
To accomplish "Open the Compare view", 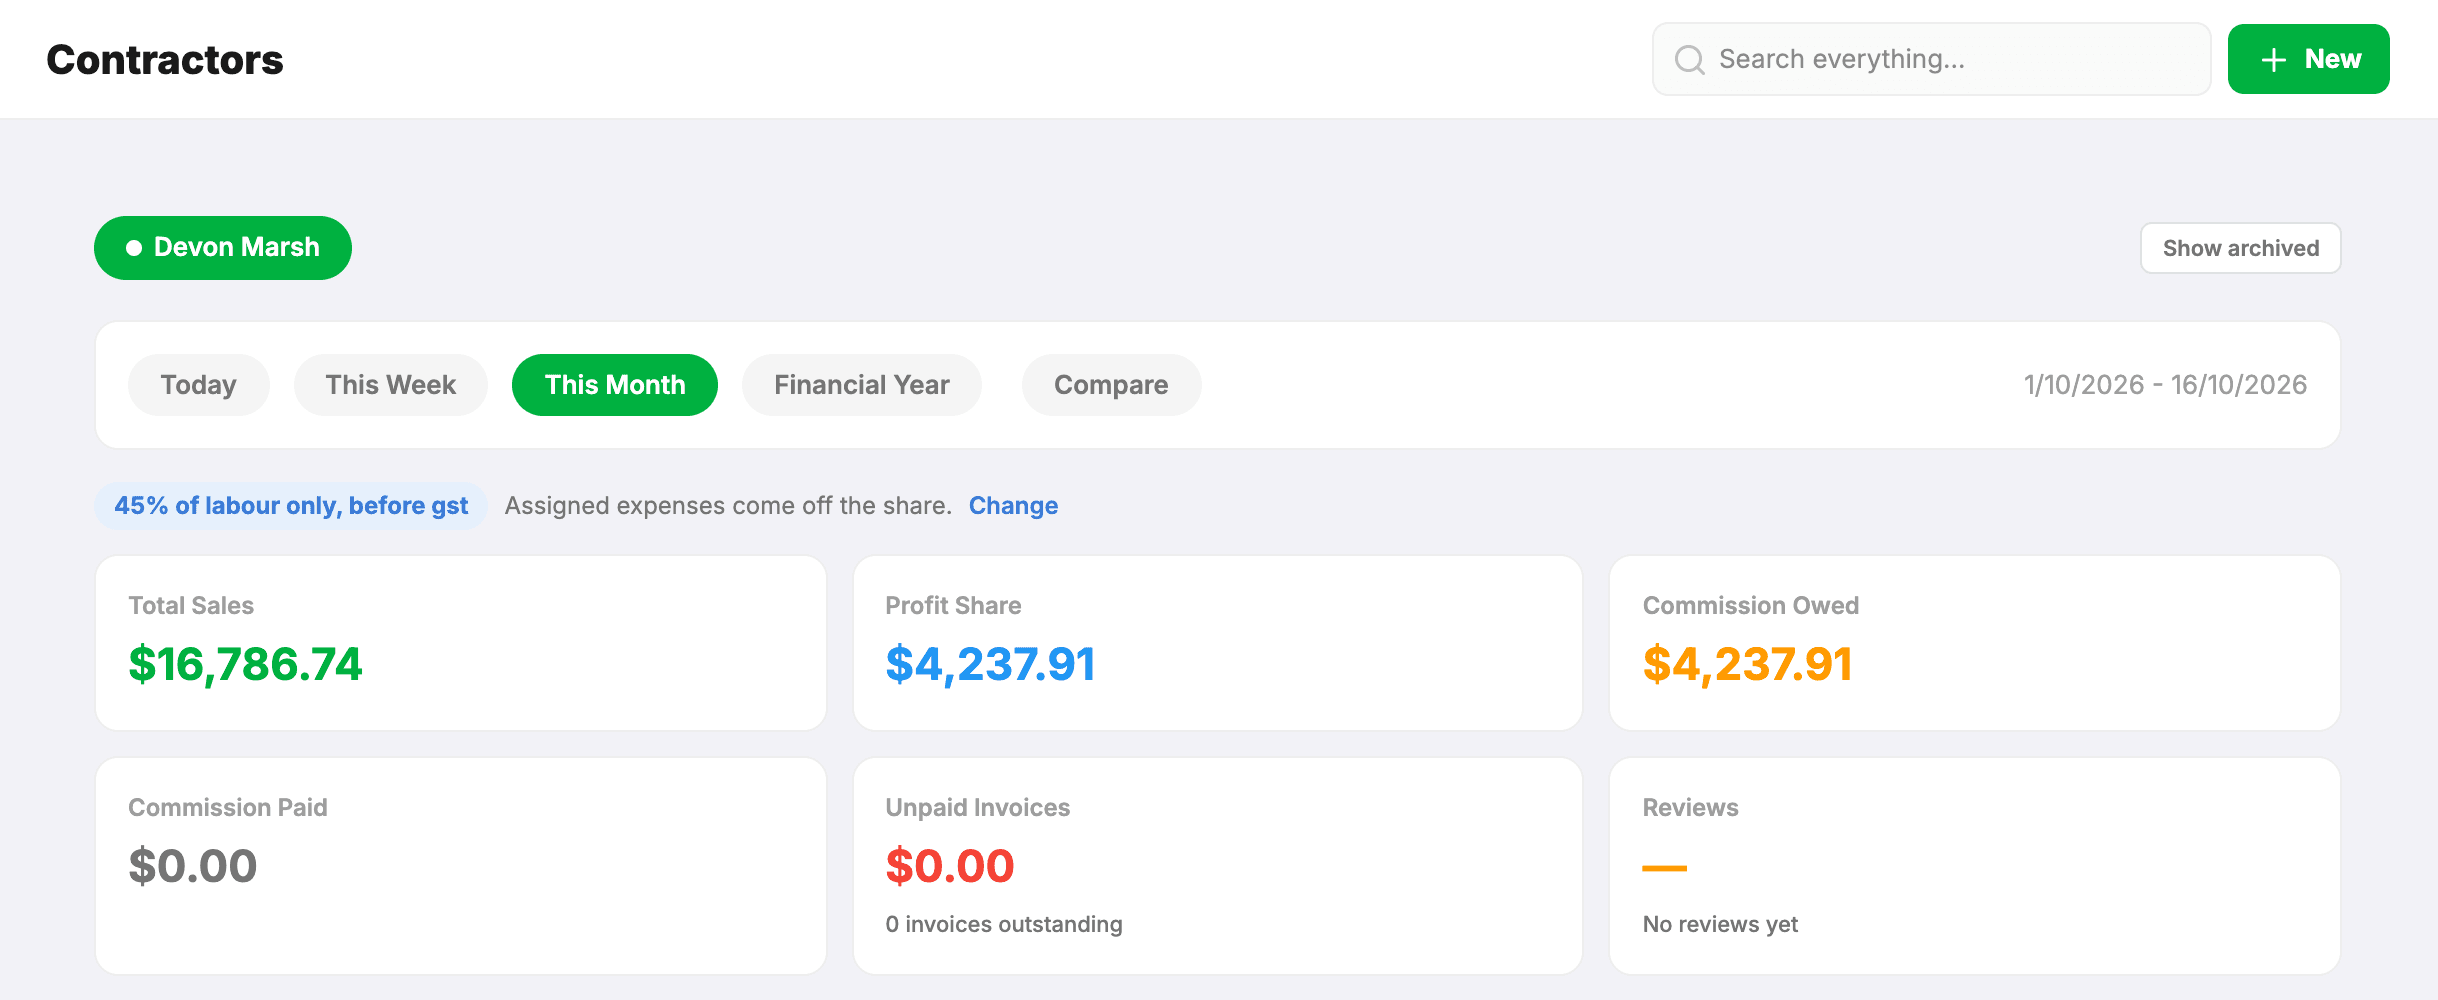I will (x=1111, y=385).
